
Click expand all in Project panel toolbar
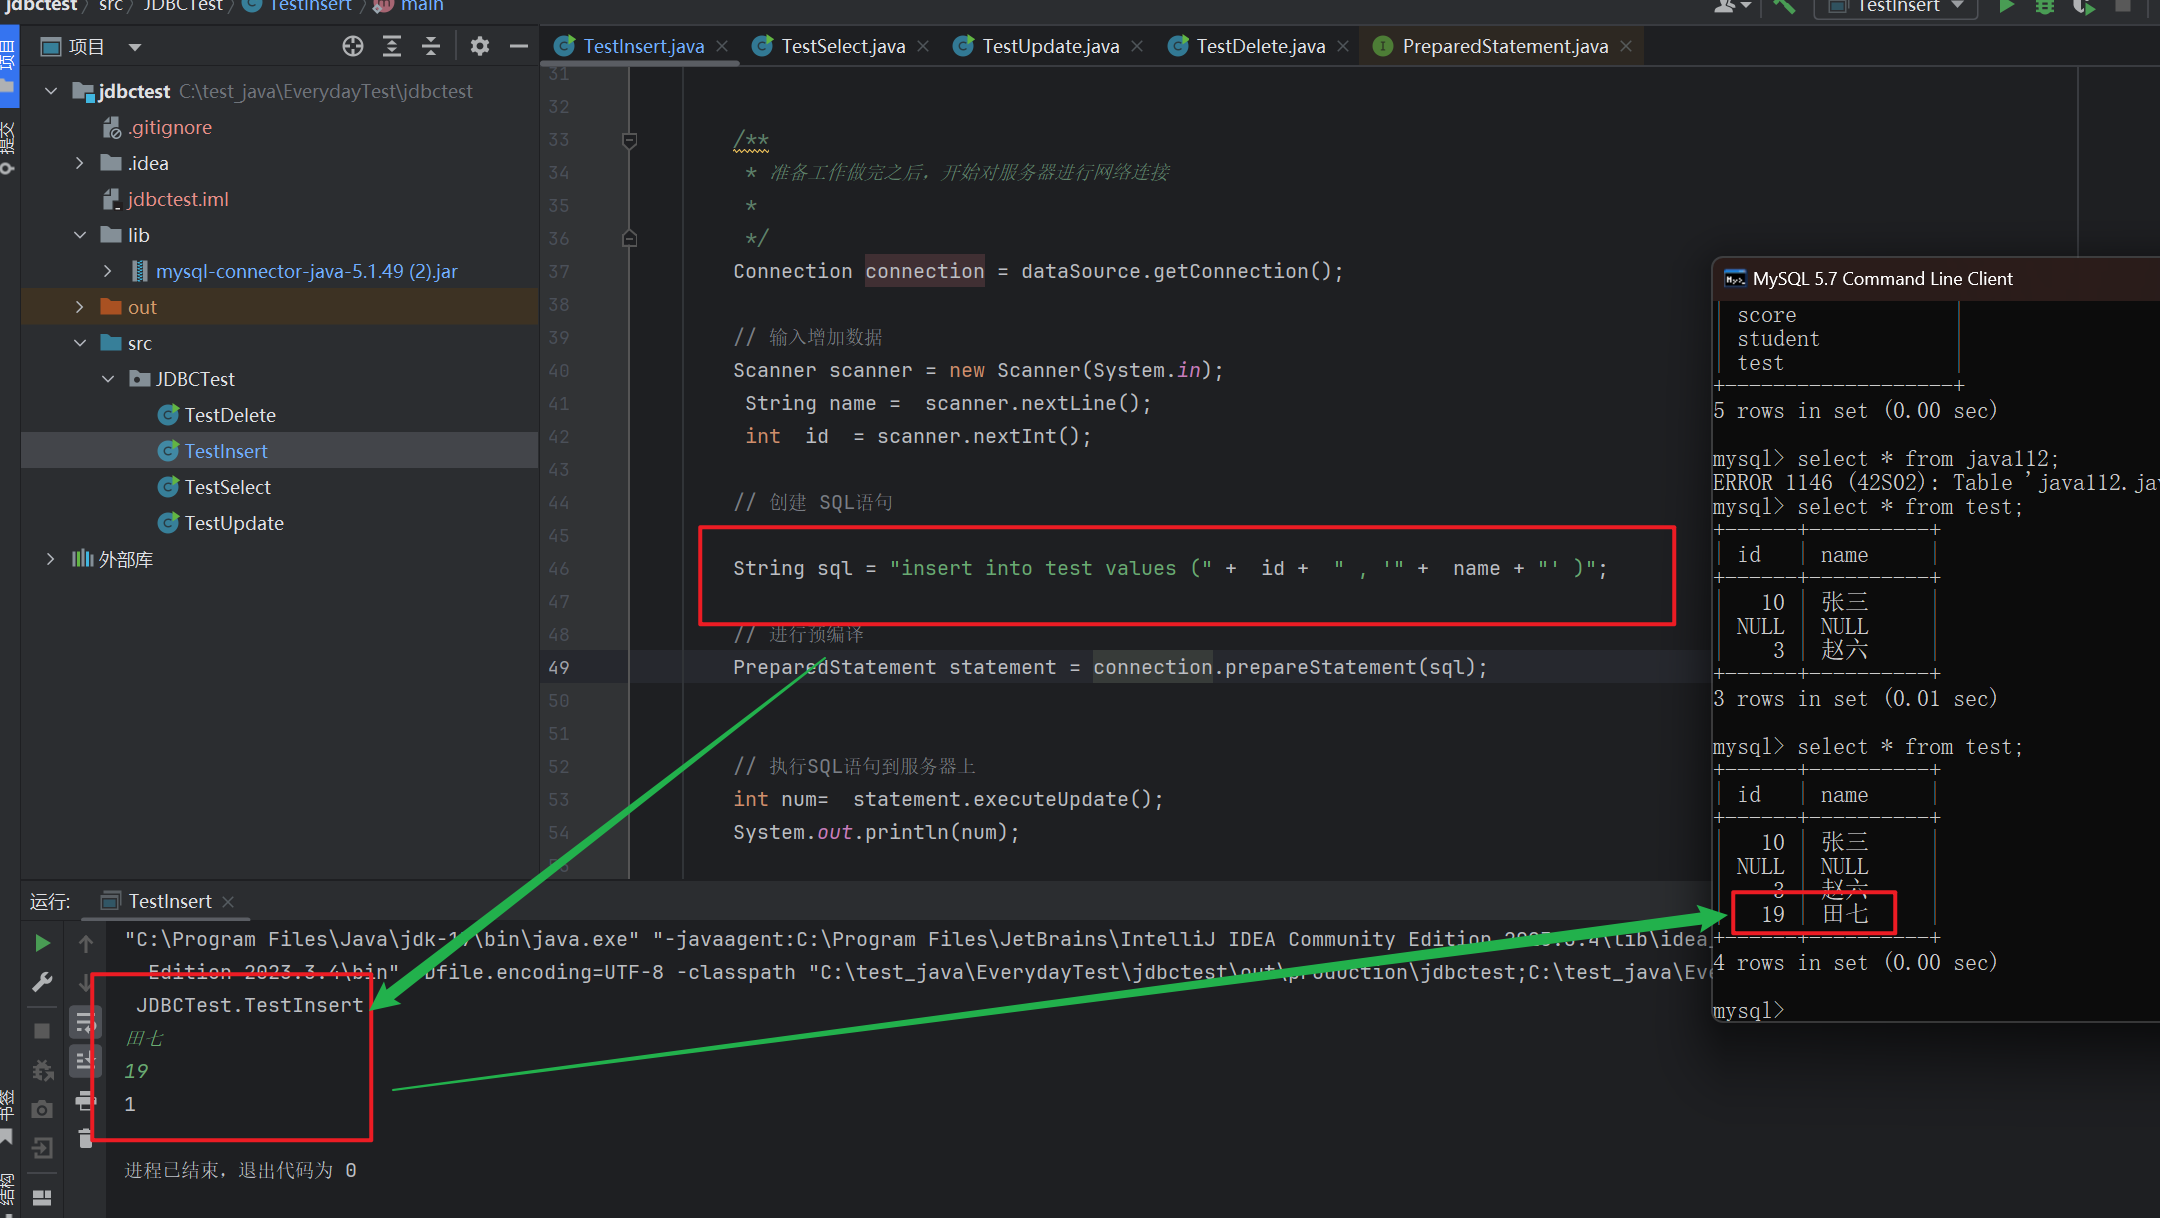392,46
